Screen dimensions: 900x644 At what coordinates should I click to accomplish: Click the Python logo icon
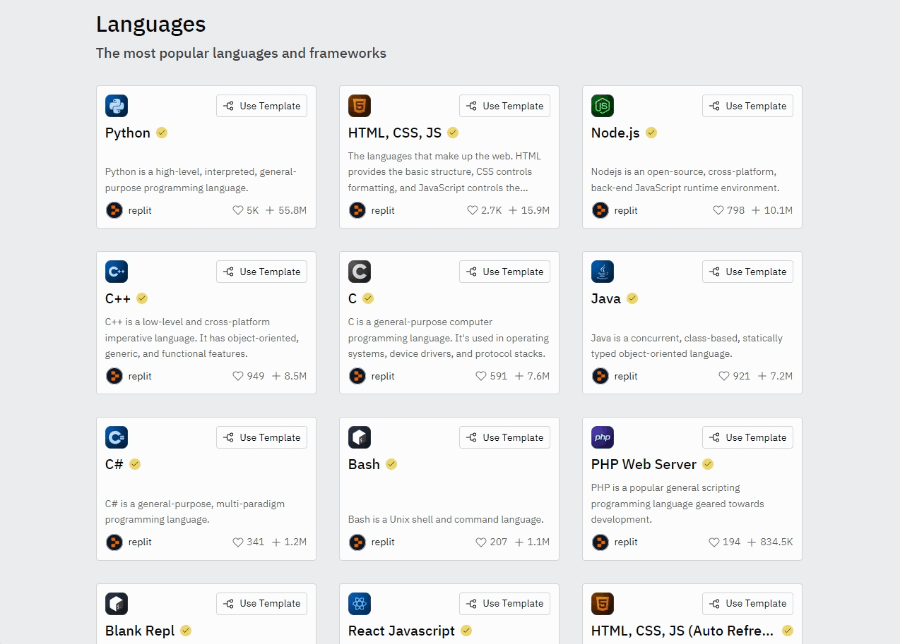tap(117, 106)
